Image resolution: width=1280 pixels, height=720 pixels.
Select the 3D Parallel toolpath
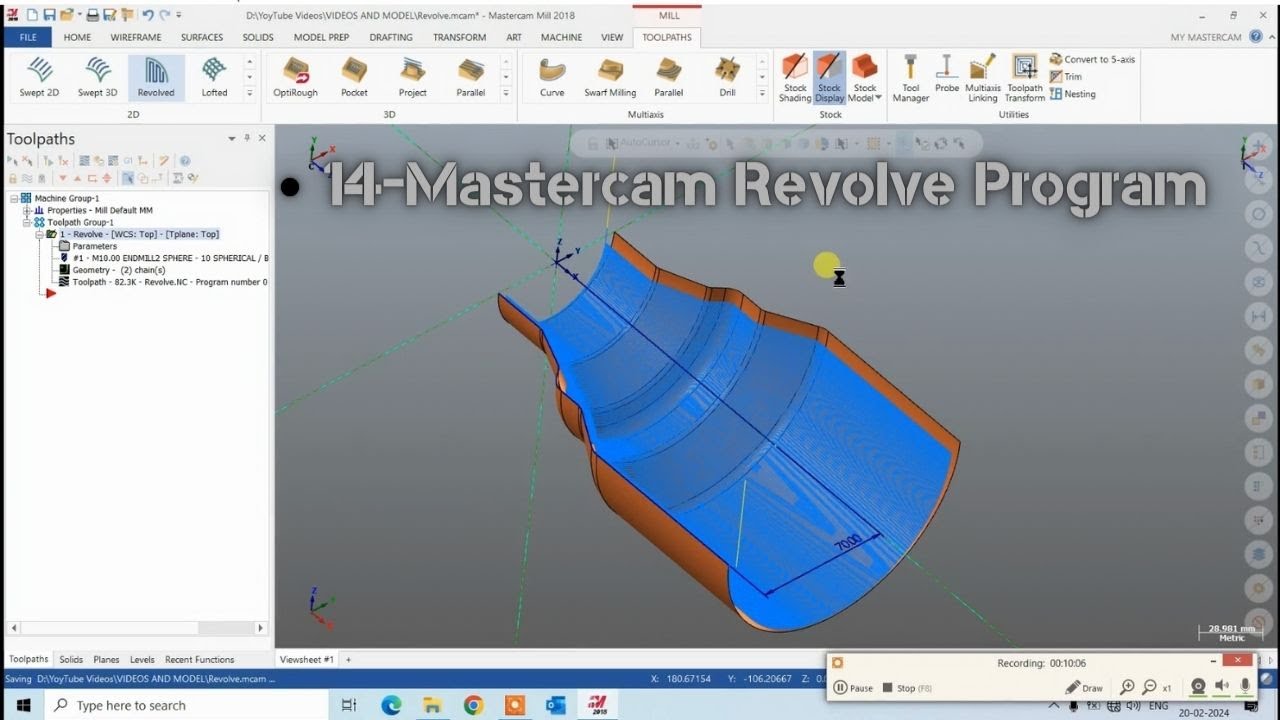tap(470, 77)
